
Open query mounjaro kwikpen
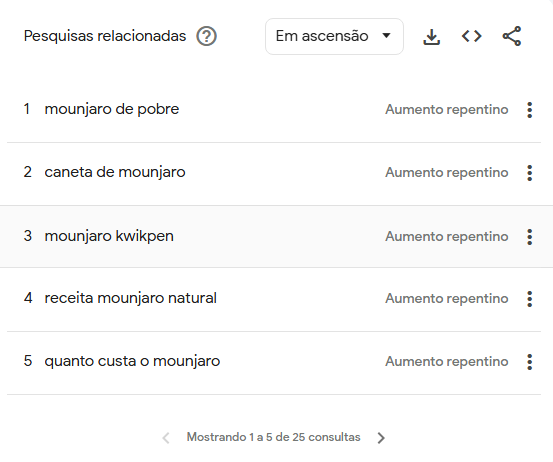click(109, 236)
